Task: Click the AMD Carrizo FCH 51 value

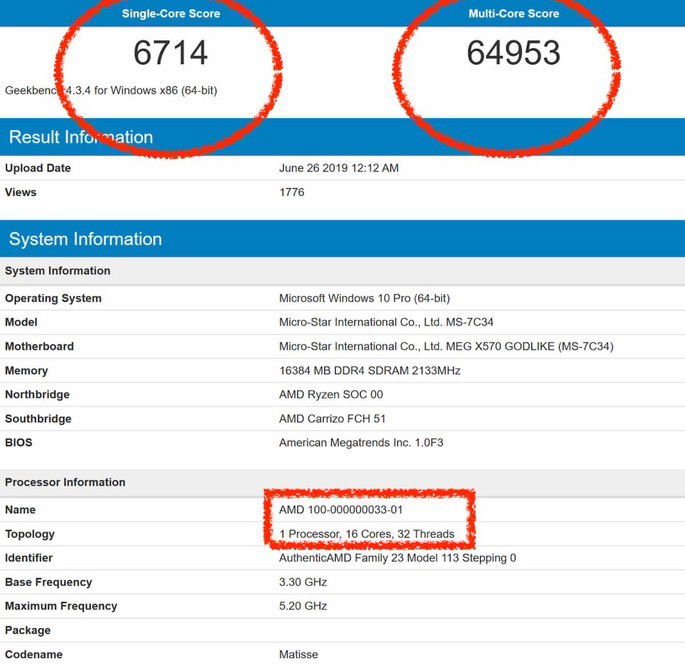Action: click(x=332, y=419)
